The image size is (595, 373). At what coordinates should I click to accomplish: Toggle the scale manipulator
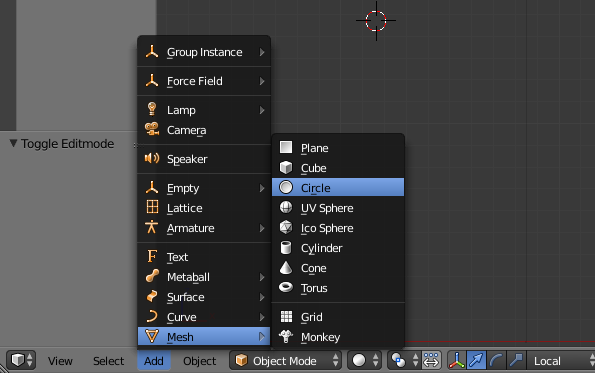coord(516,360)
